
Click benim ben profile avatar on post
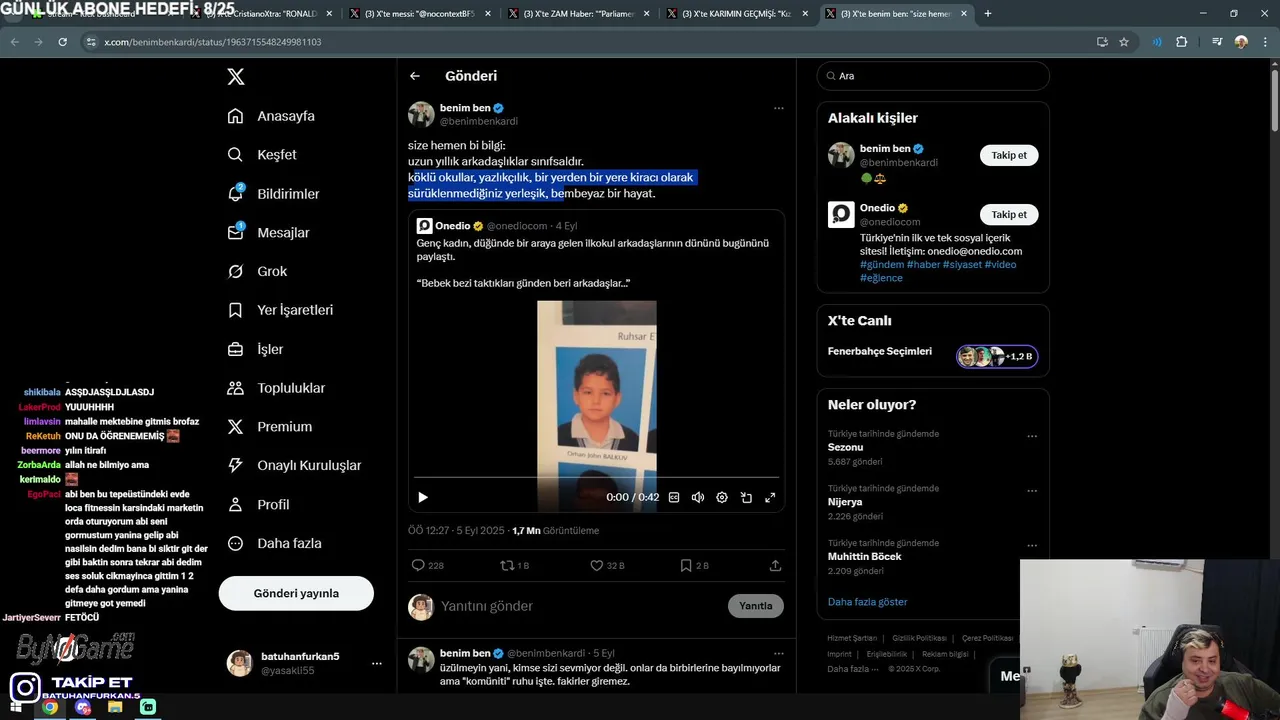pyautogui.click(x=421, y=114)
